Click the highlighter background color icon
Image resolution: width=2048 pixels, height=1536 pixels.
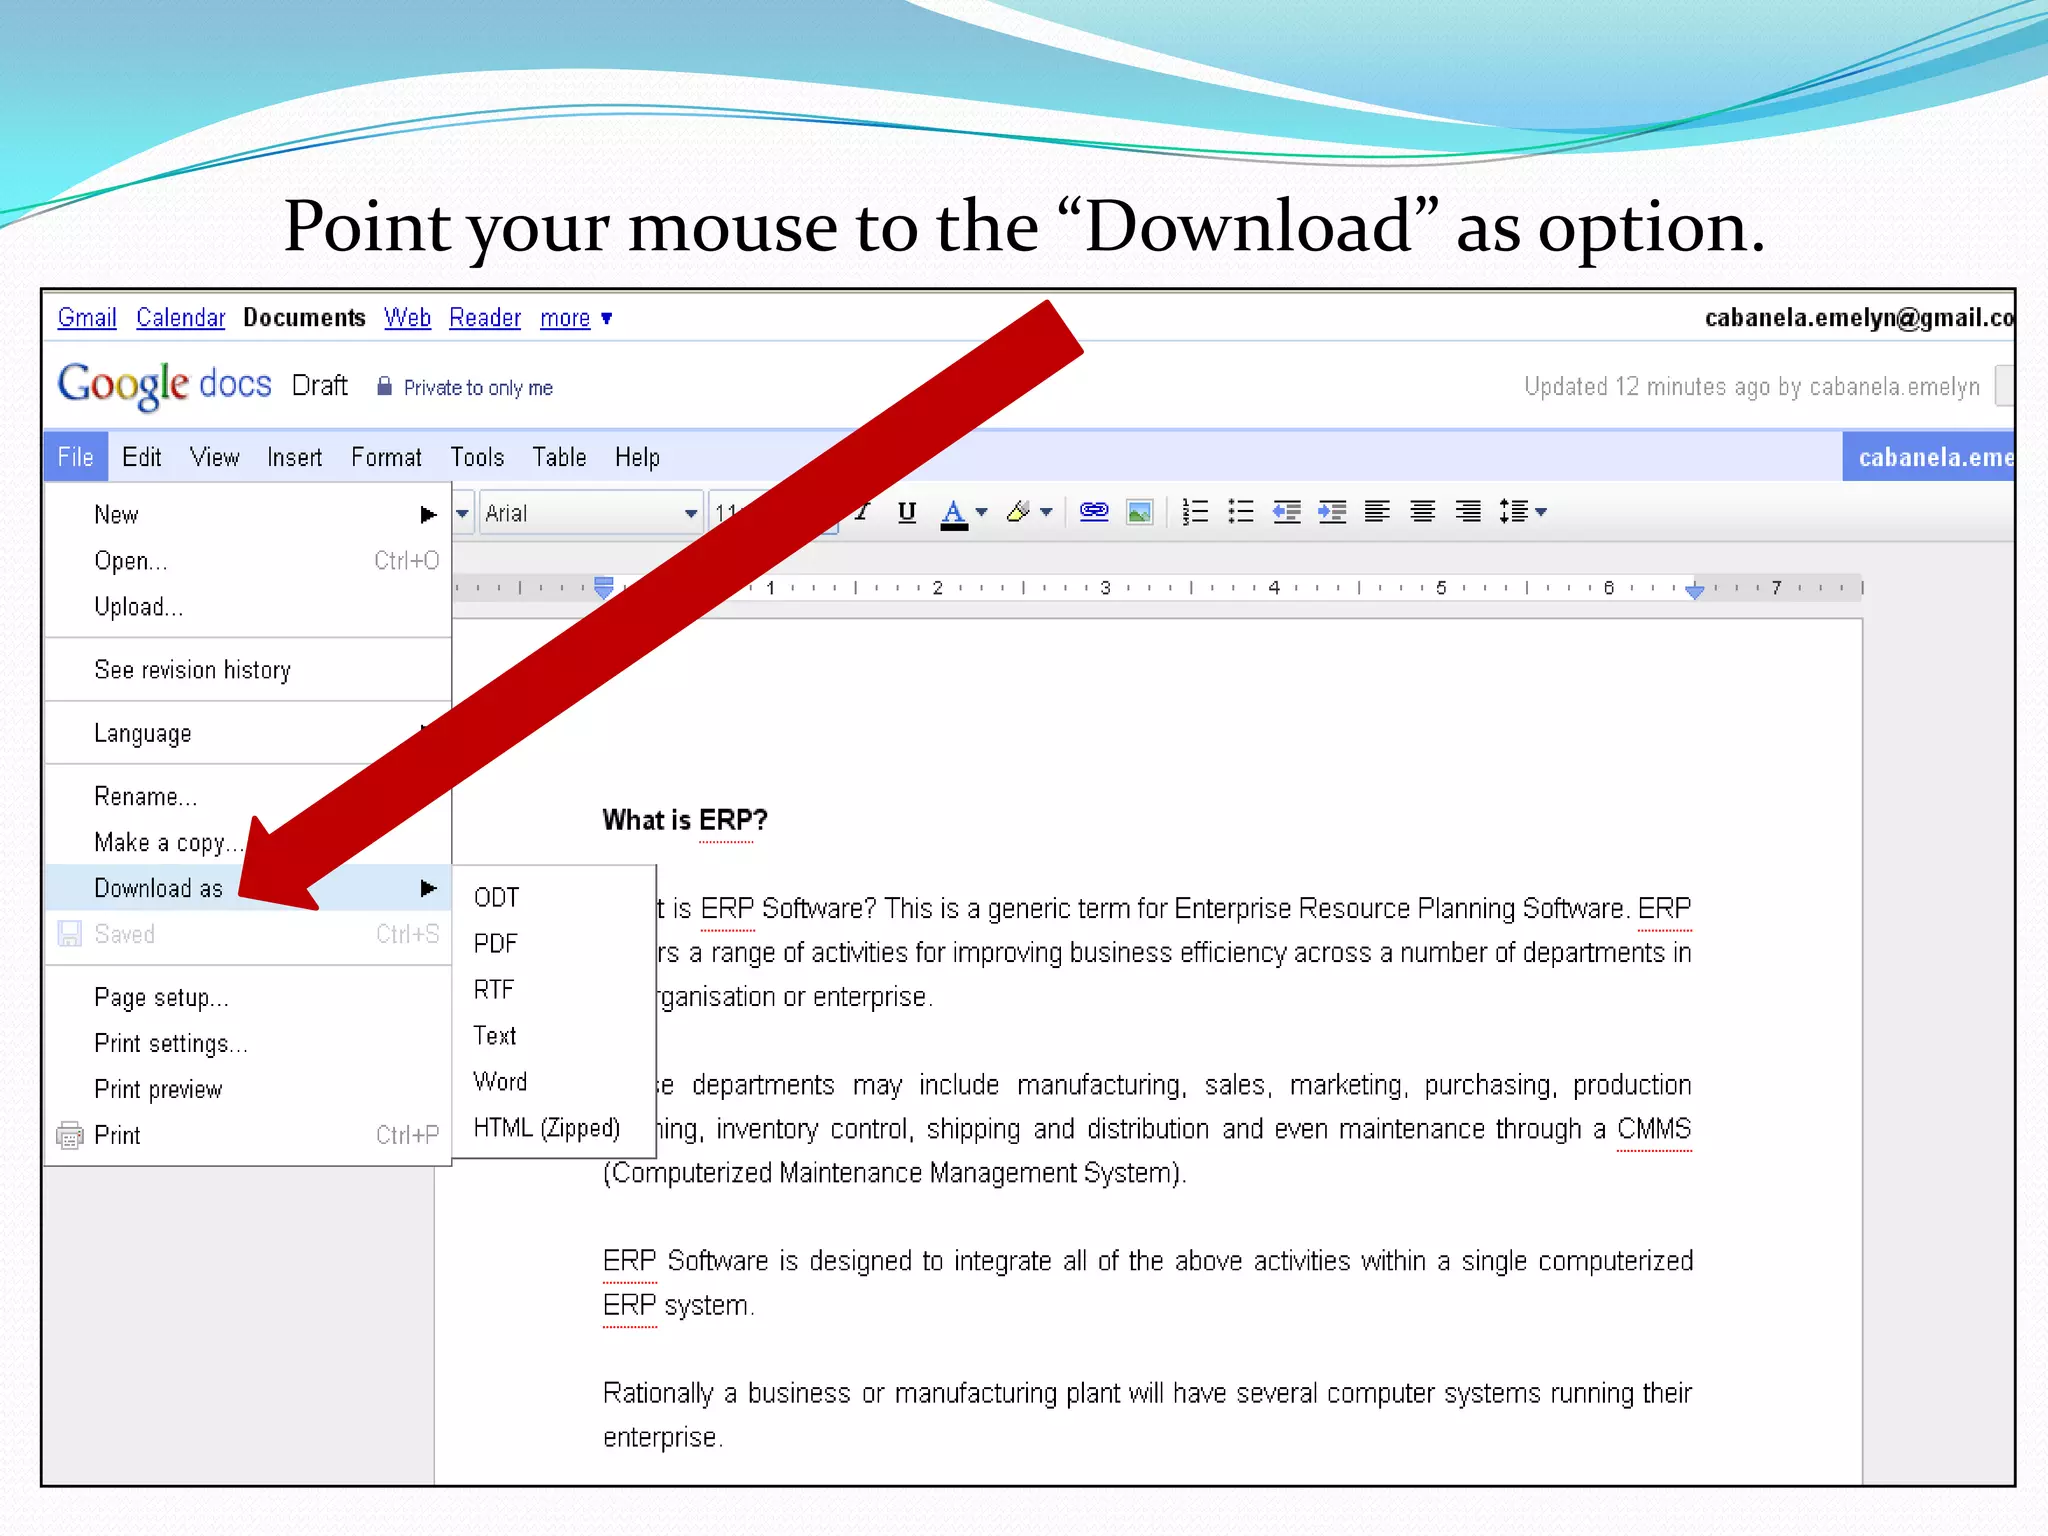1018,512
